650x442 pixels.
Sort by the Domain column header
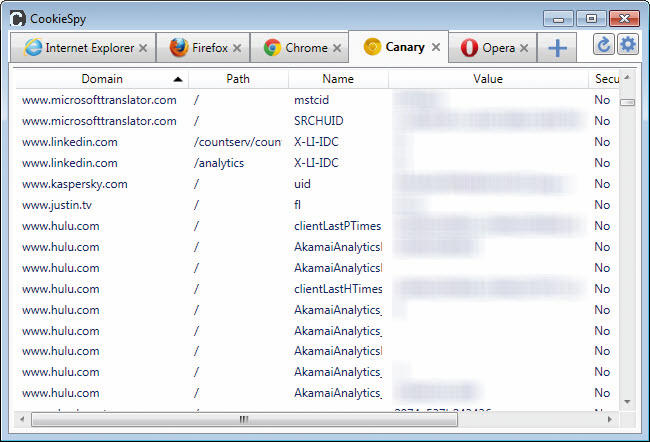pyautogui.click(x=102, y=79)
